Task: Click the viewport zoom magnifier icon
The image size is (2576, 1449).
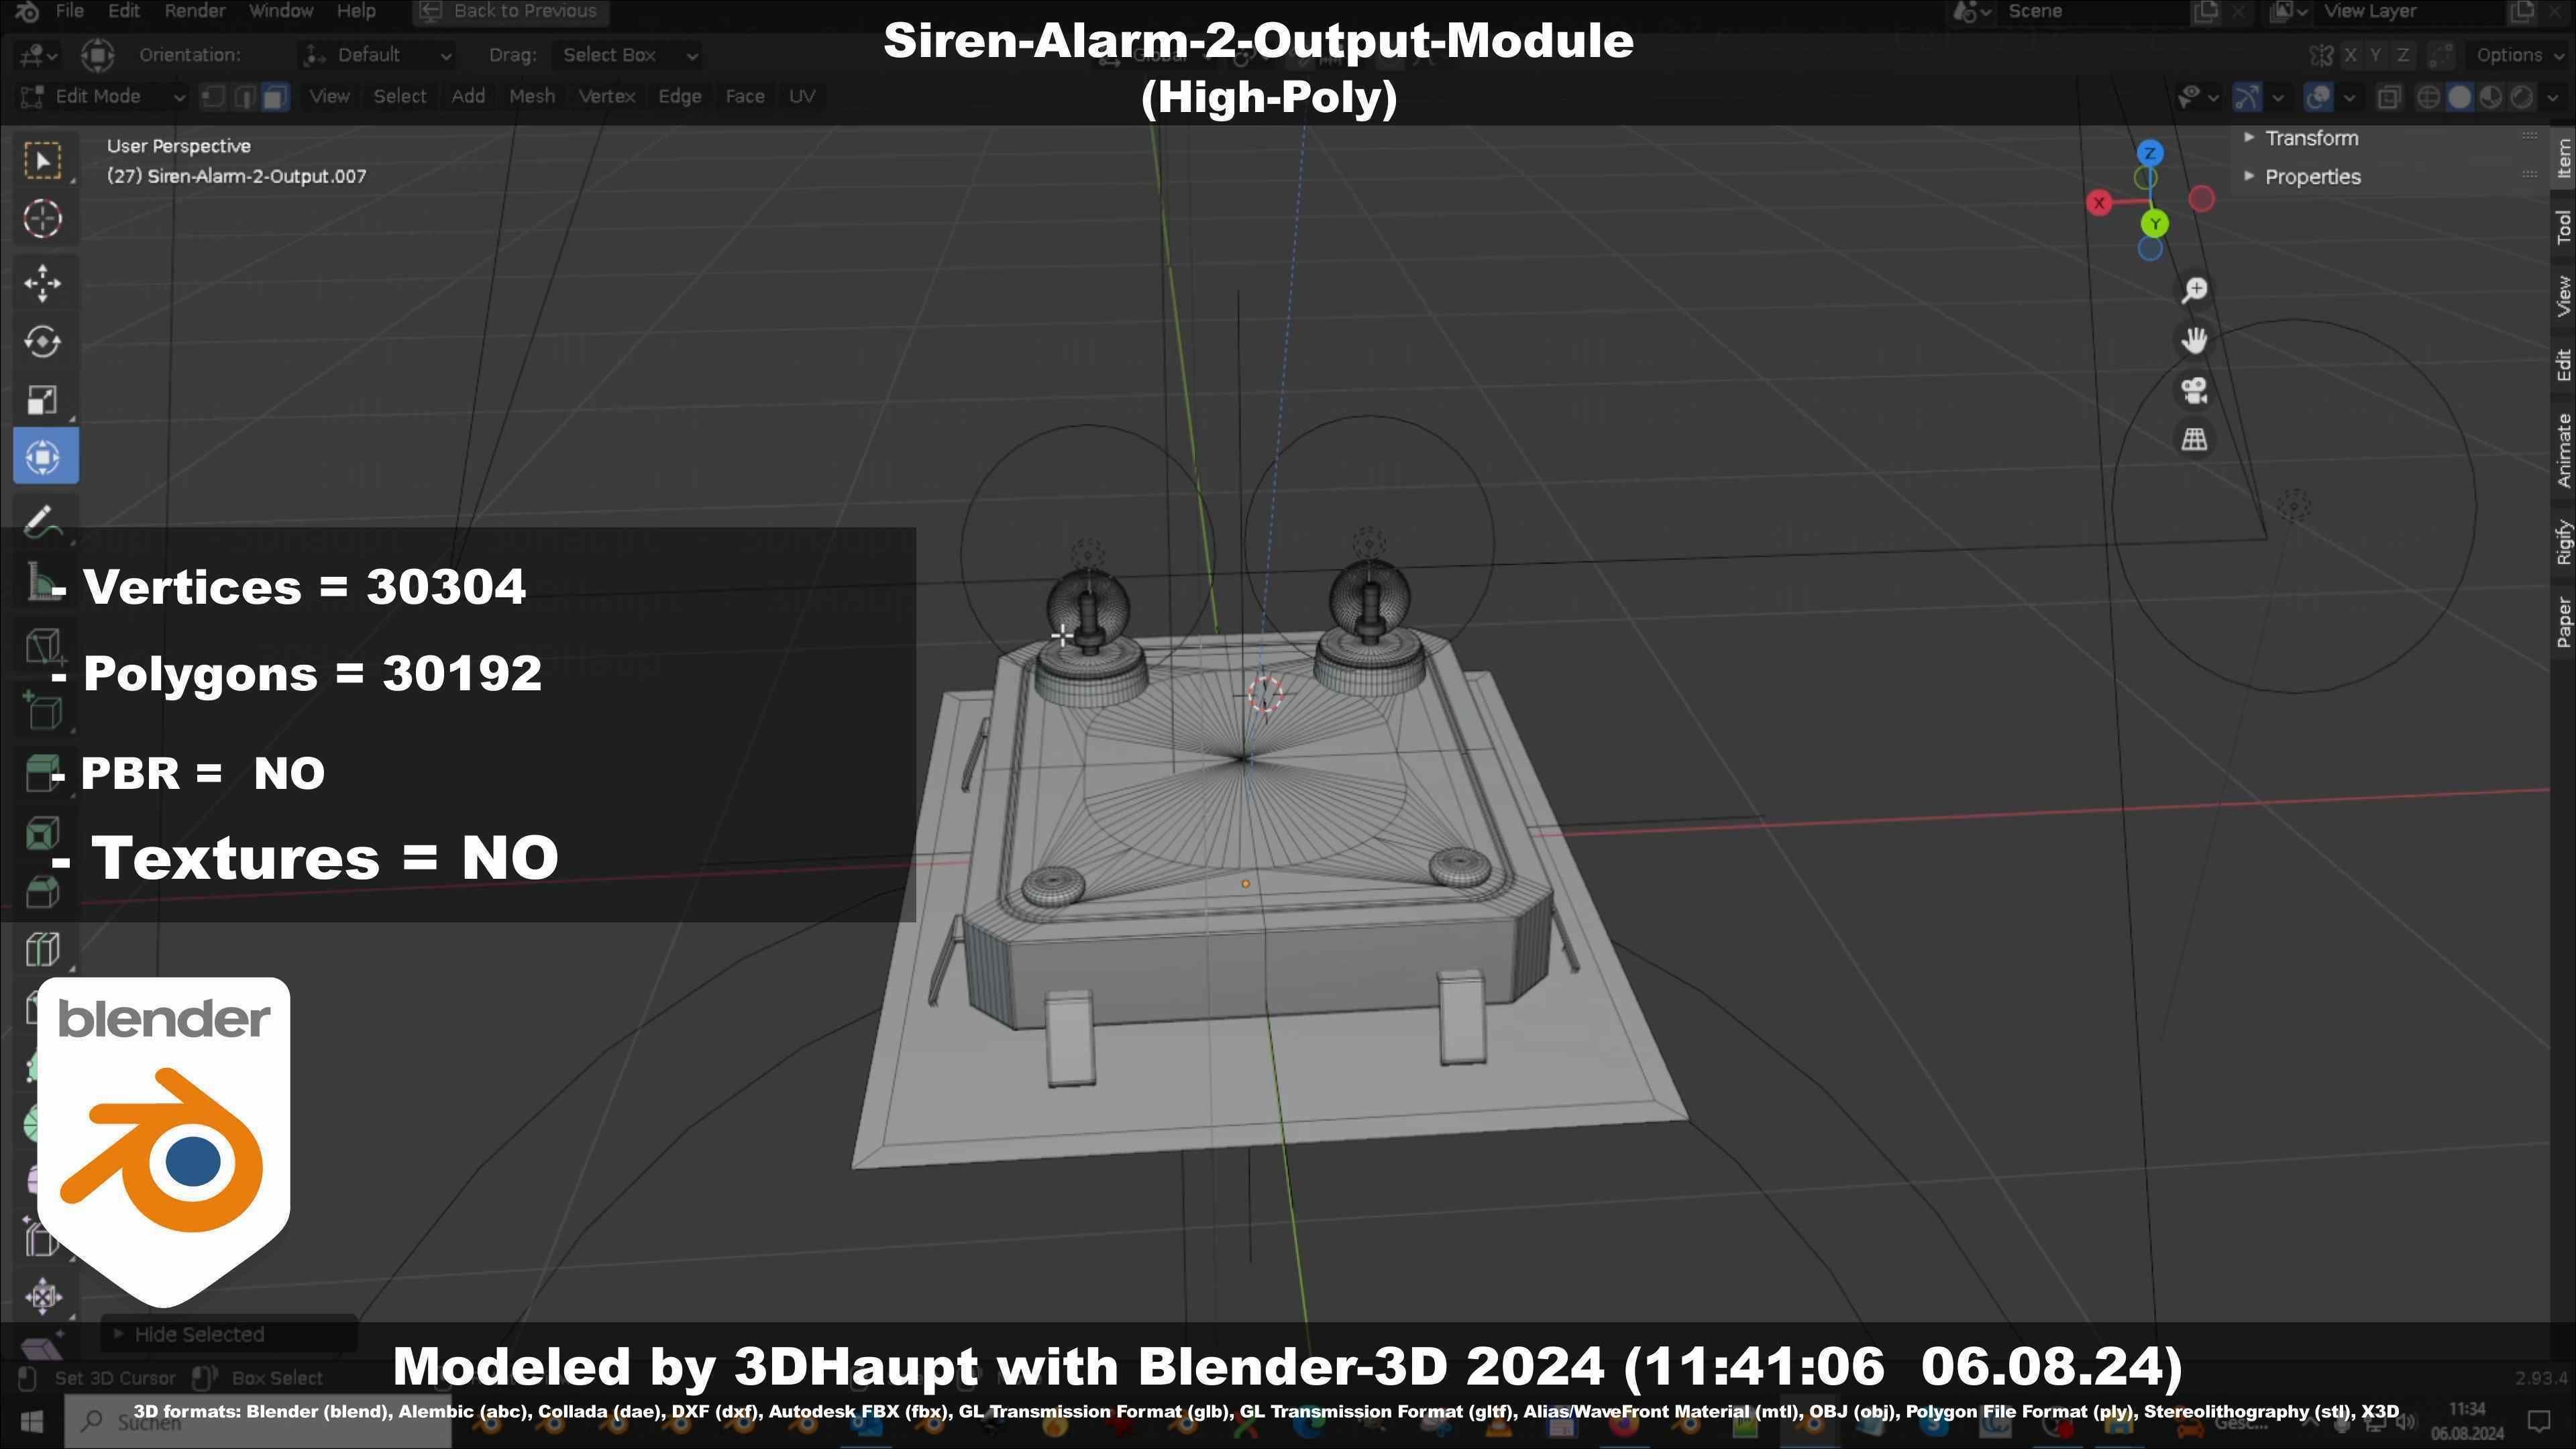Action: (x=2194, y=290)
